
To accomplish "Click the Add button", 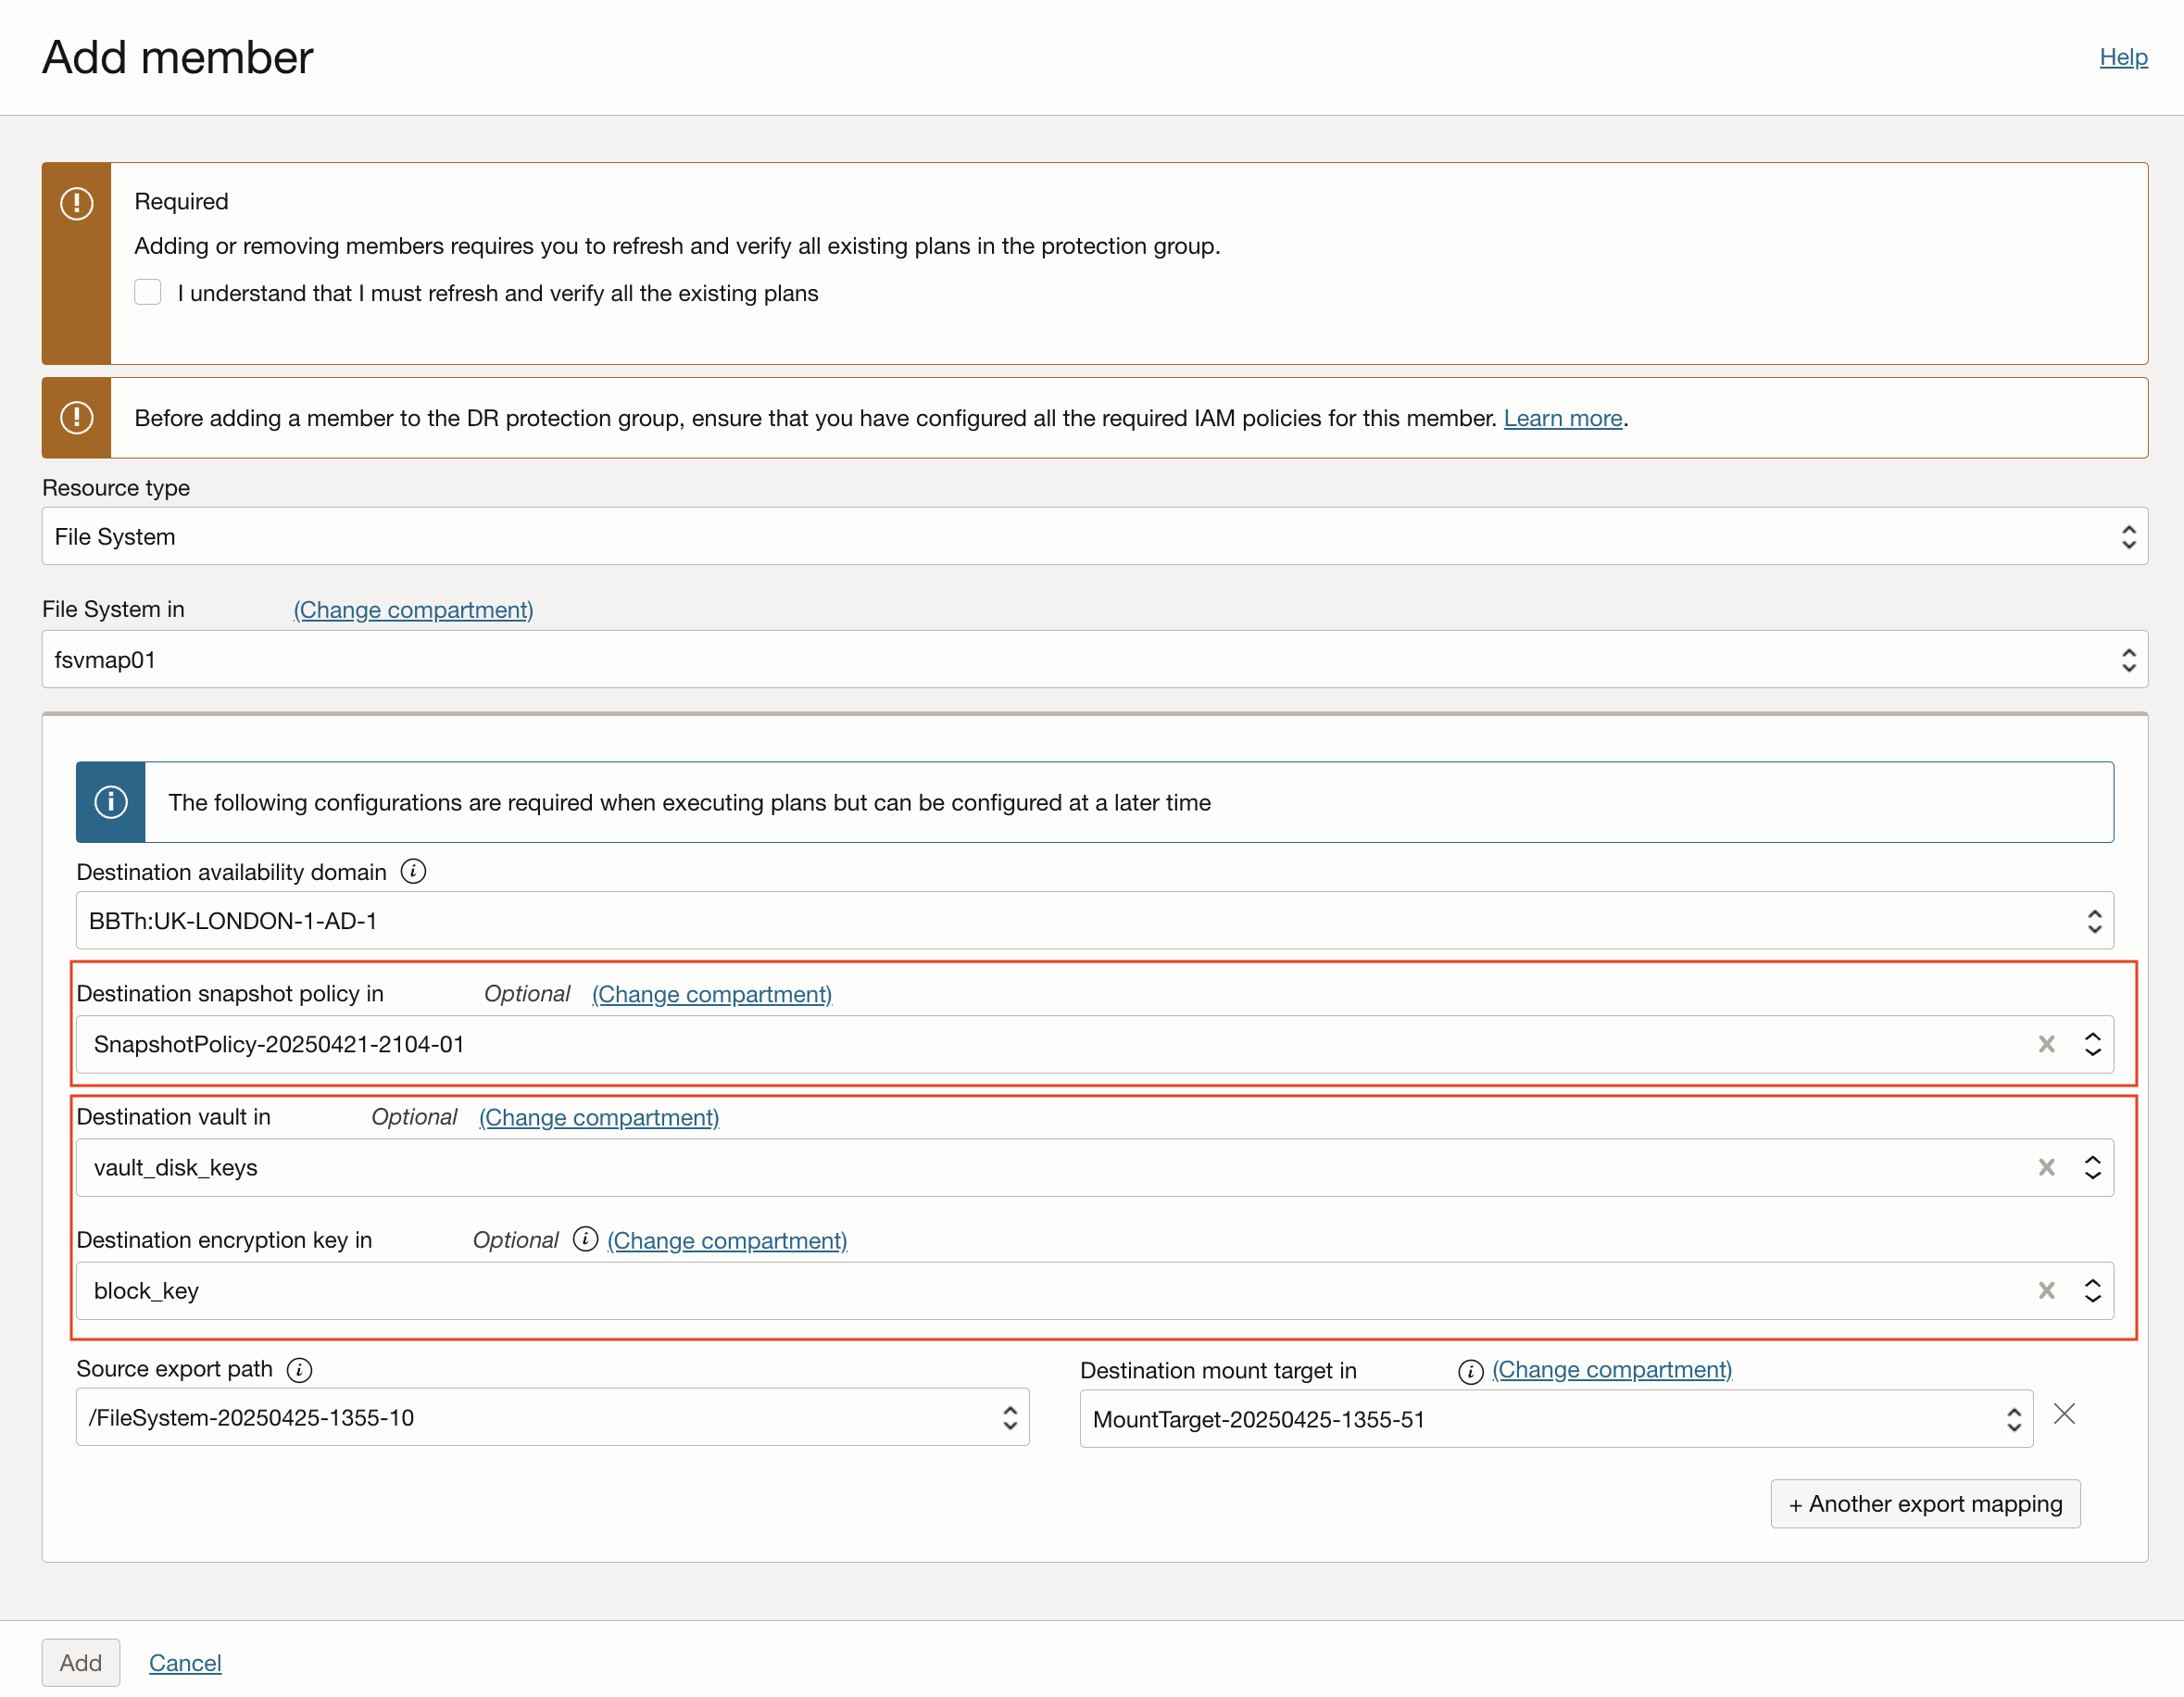I will tap(81, 1662).
